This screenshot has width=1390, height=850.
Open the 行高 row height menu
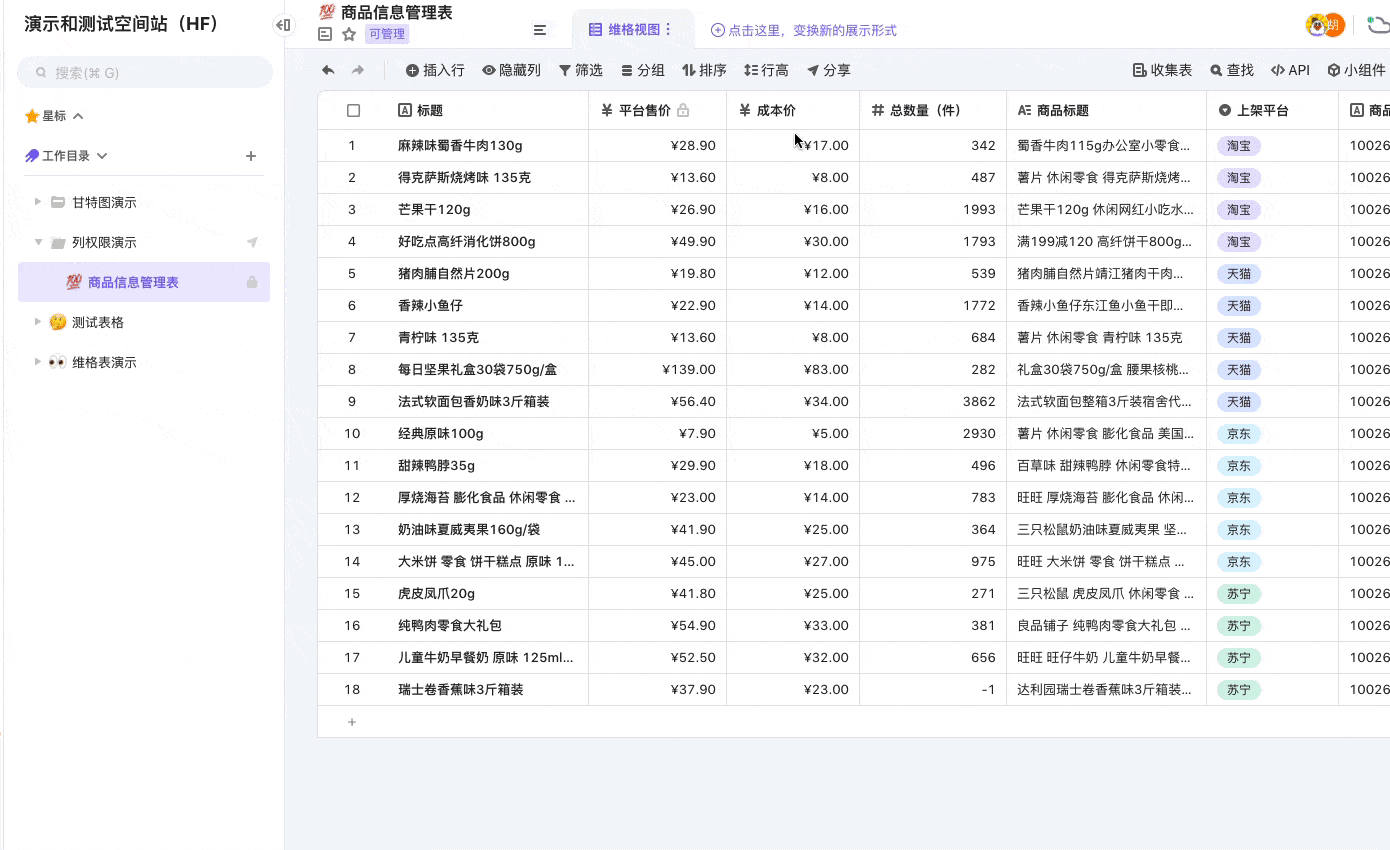click(767, 70)
